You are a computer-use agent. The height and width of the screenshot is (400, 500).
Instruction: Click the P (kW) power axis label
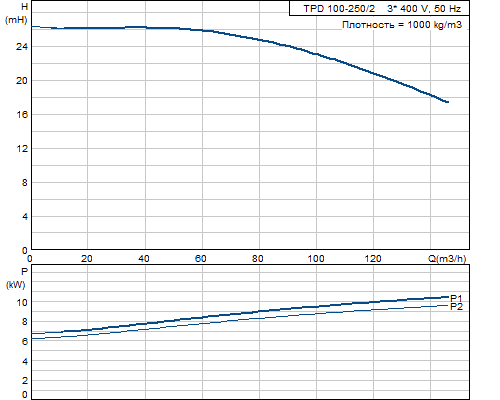[x=16, y=278]
